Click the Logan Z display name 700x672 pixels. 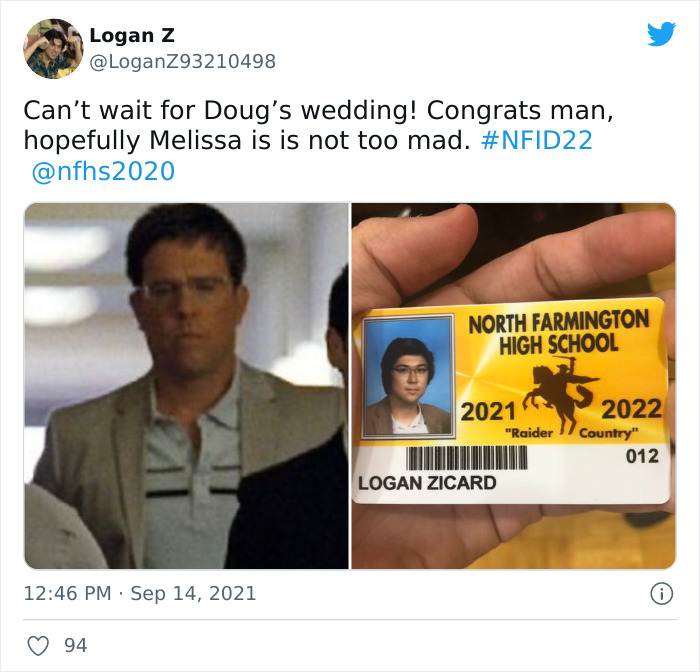132,35
